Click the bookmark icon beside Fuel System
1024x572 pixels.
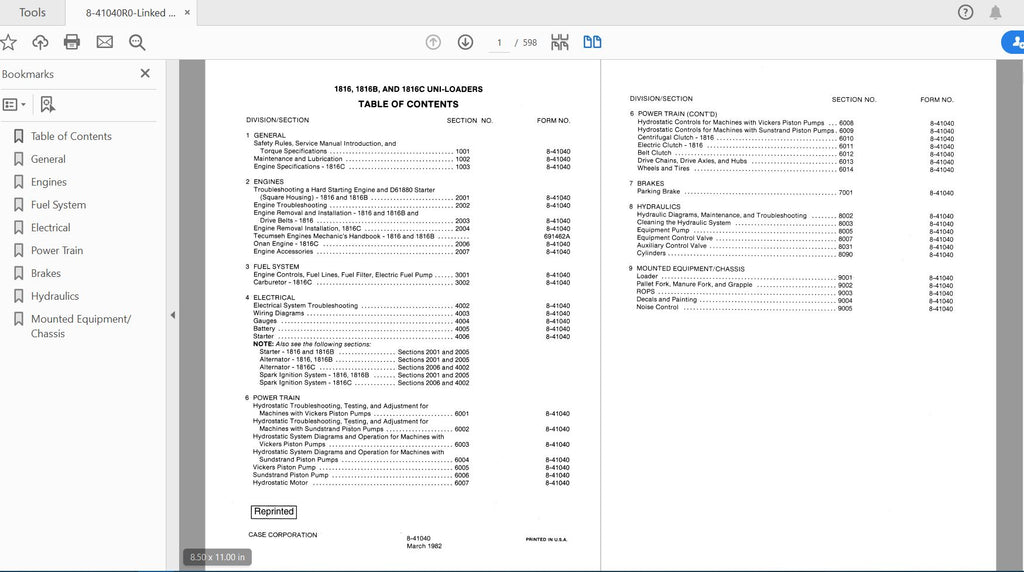tap(18, 204)
